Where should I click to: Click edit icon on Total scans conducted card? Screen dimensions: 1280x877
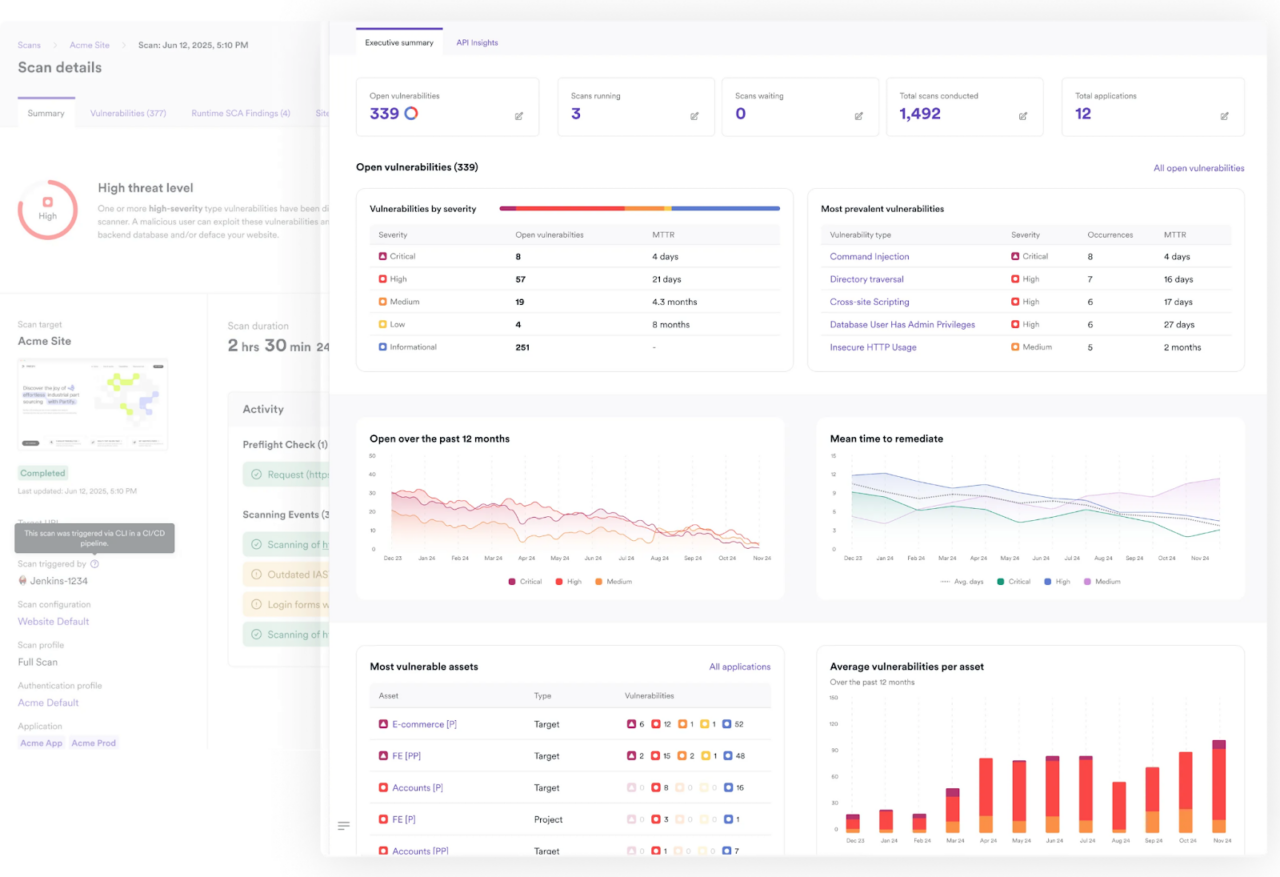[x=1023, y=116]
